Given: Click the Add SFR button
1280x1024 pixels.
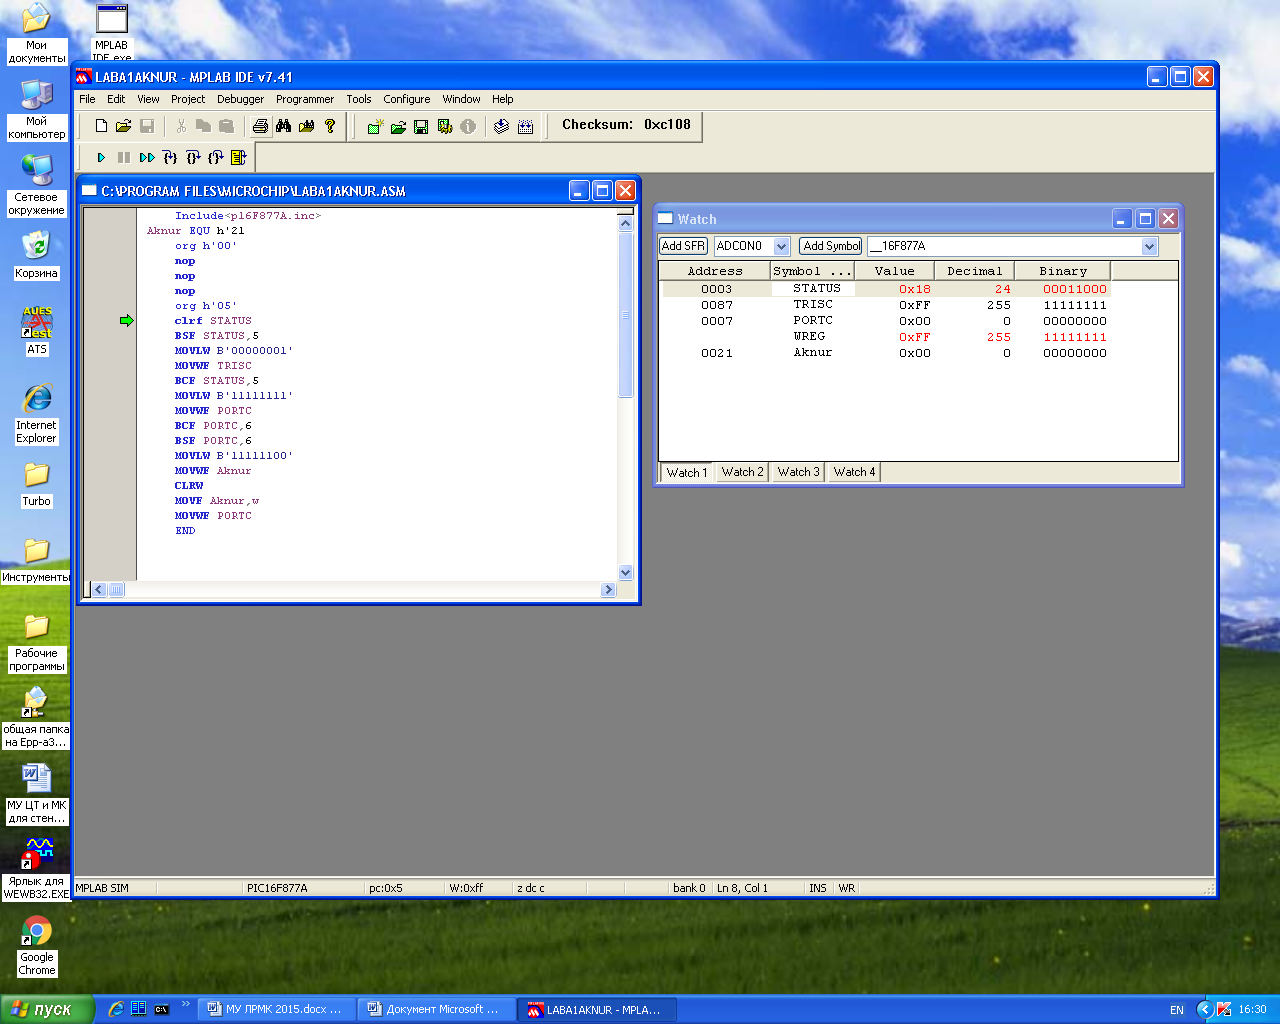Looking at the screenshot, I should (683, 246).
